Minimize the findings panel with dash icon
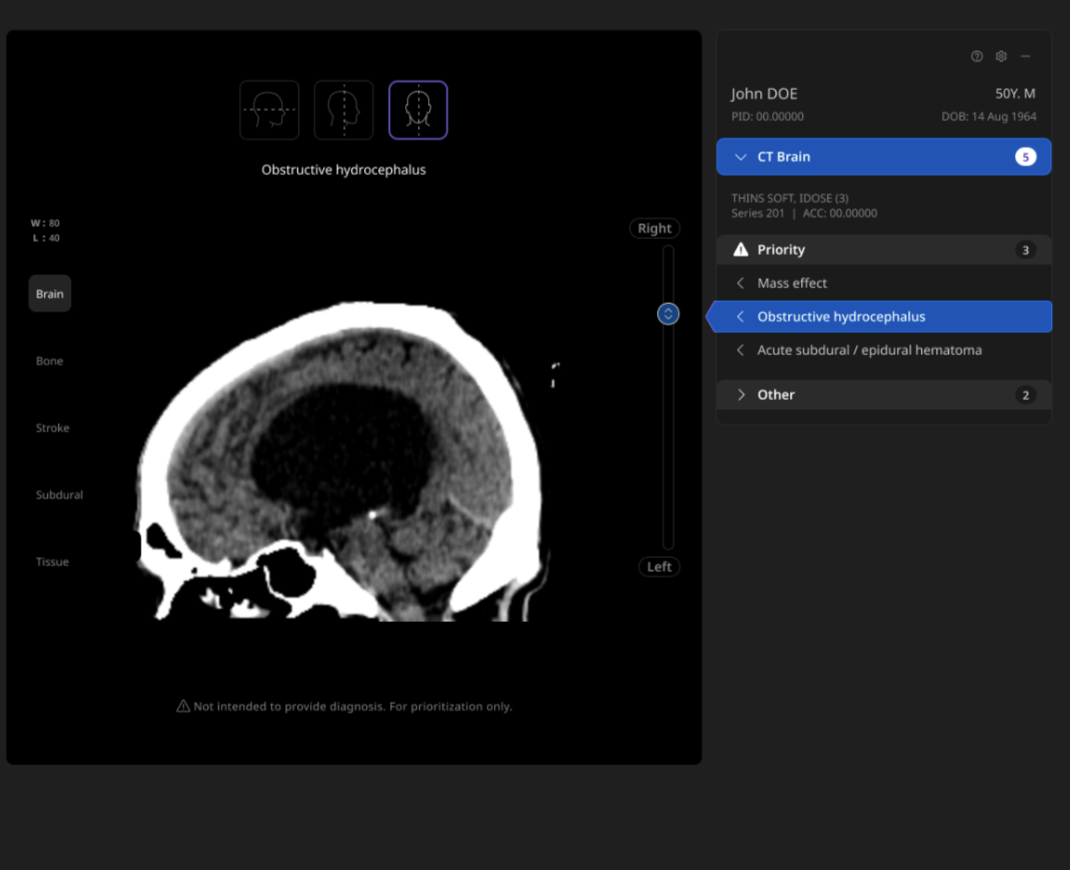The height and width of the screenshot is (870, 1070). tap(1025, 57)
